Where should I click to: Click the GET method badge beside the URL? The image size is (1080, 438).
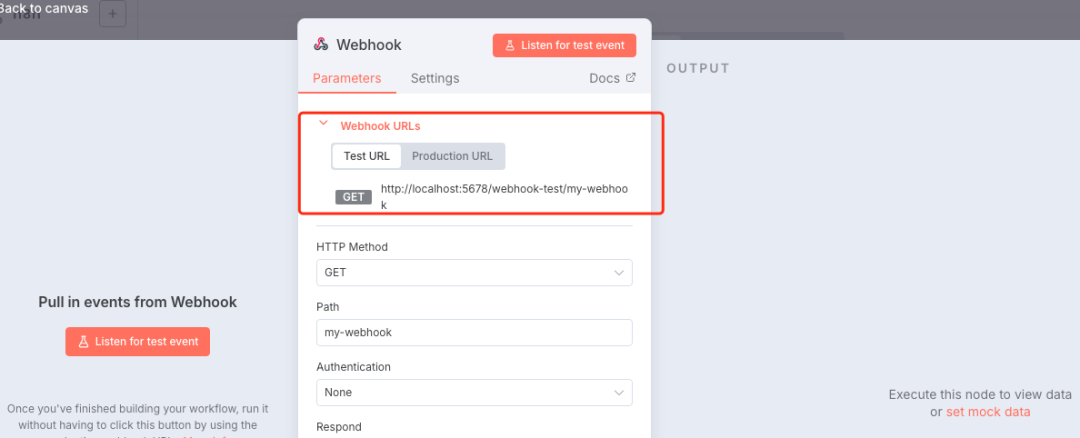coord(354,197)
